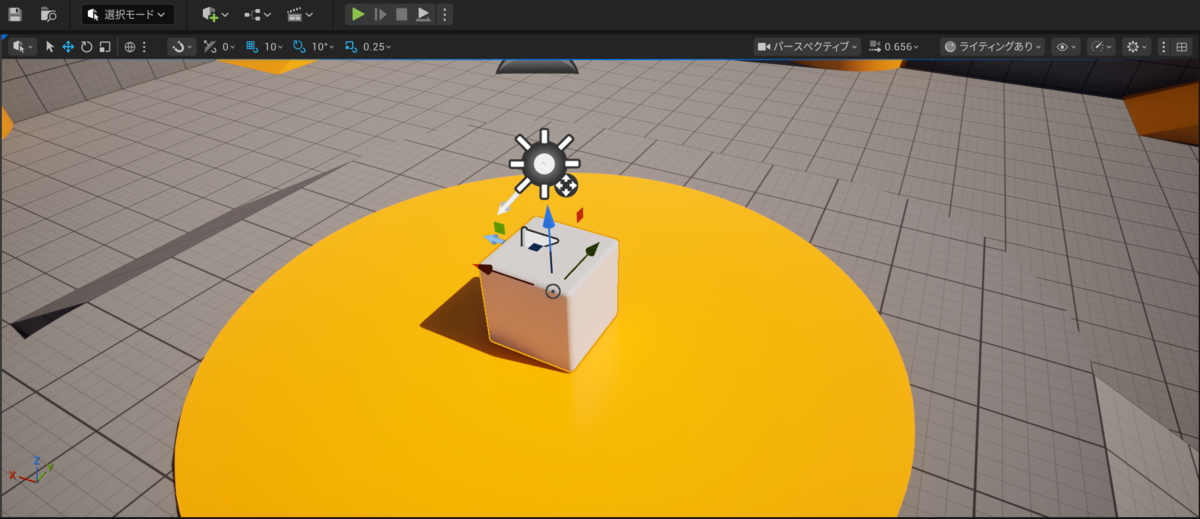The width and height of the screenshot is (1200, 519).
Task: Click the gizmo center sphere handle
Action: point(553,291)
